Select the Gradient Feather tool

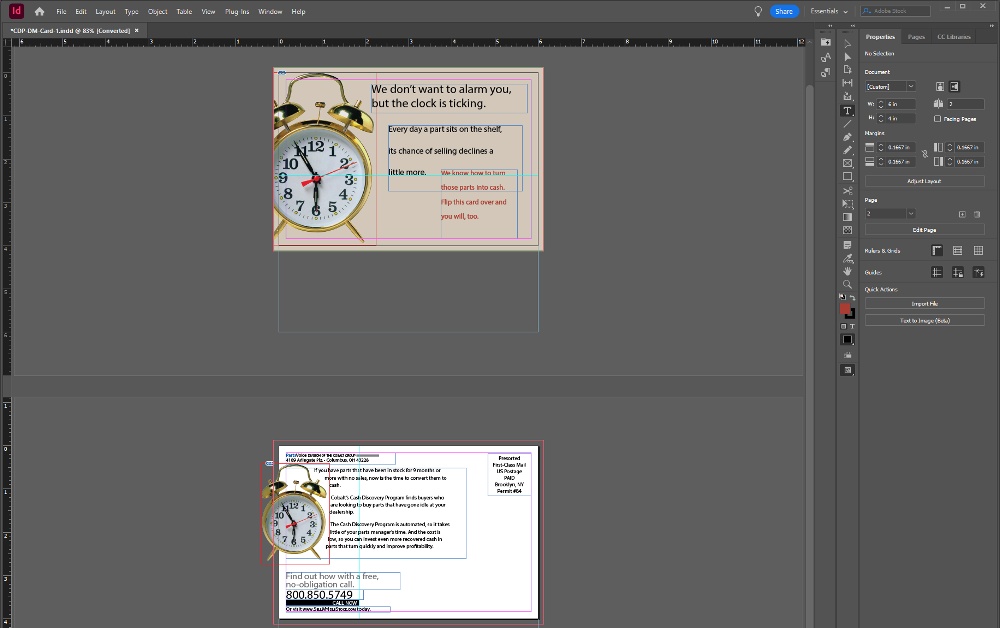tap(847, 230)
